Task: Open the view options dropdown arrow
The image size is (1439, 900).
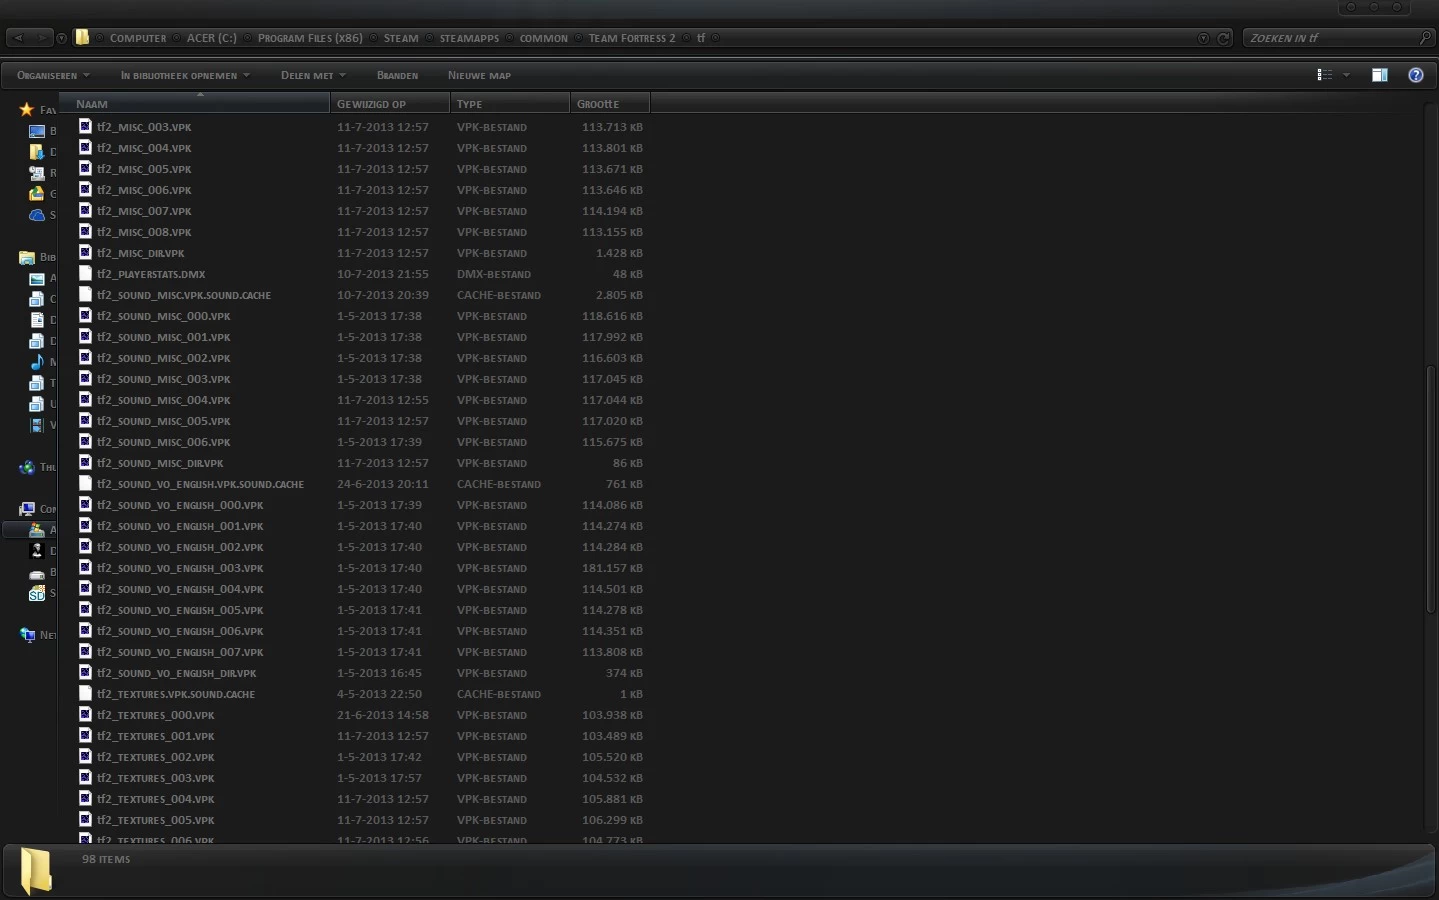Action: coord(1346,75)
